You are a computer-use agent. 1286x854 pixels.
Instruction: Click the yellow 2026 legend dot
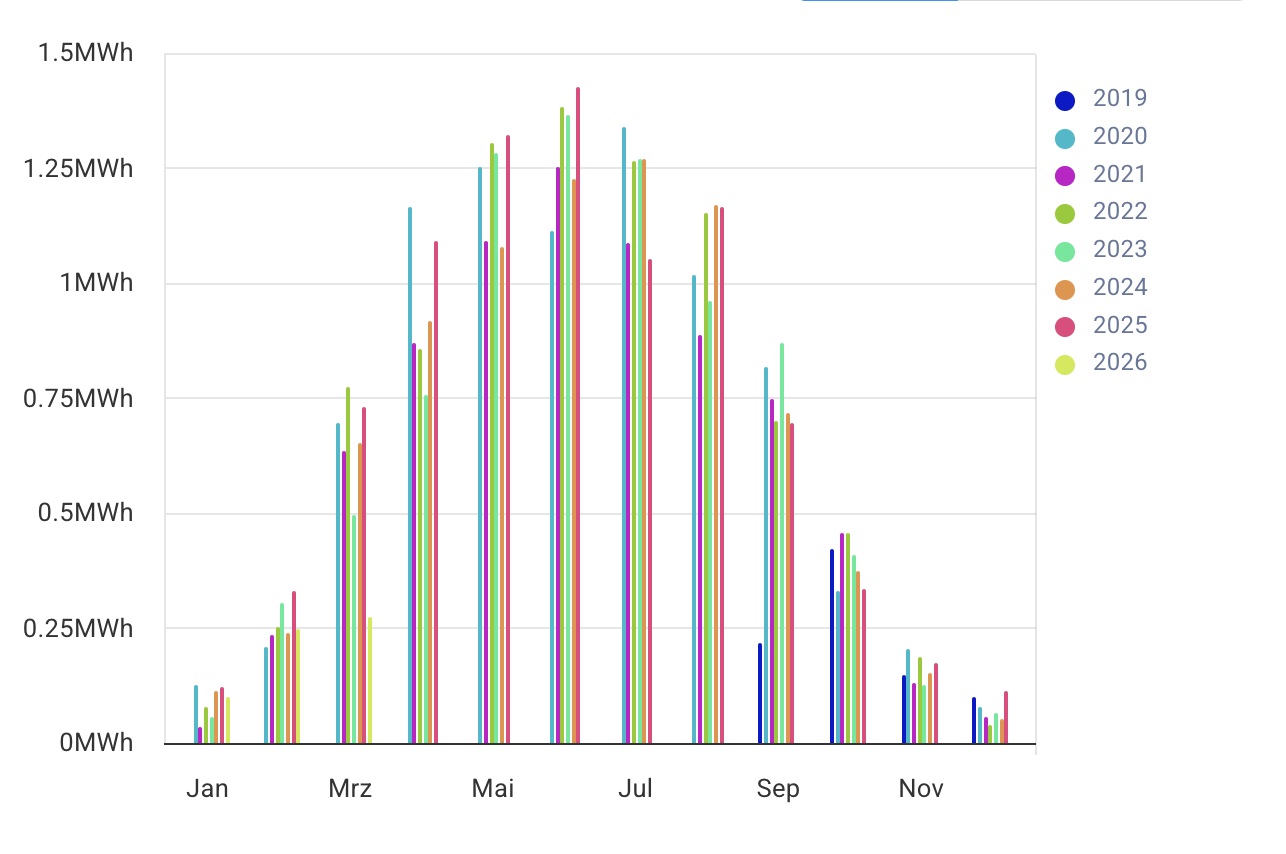tap(1066, 364)
